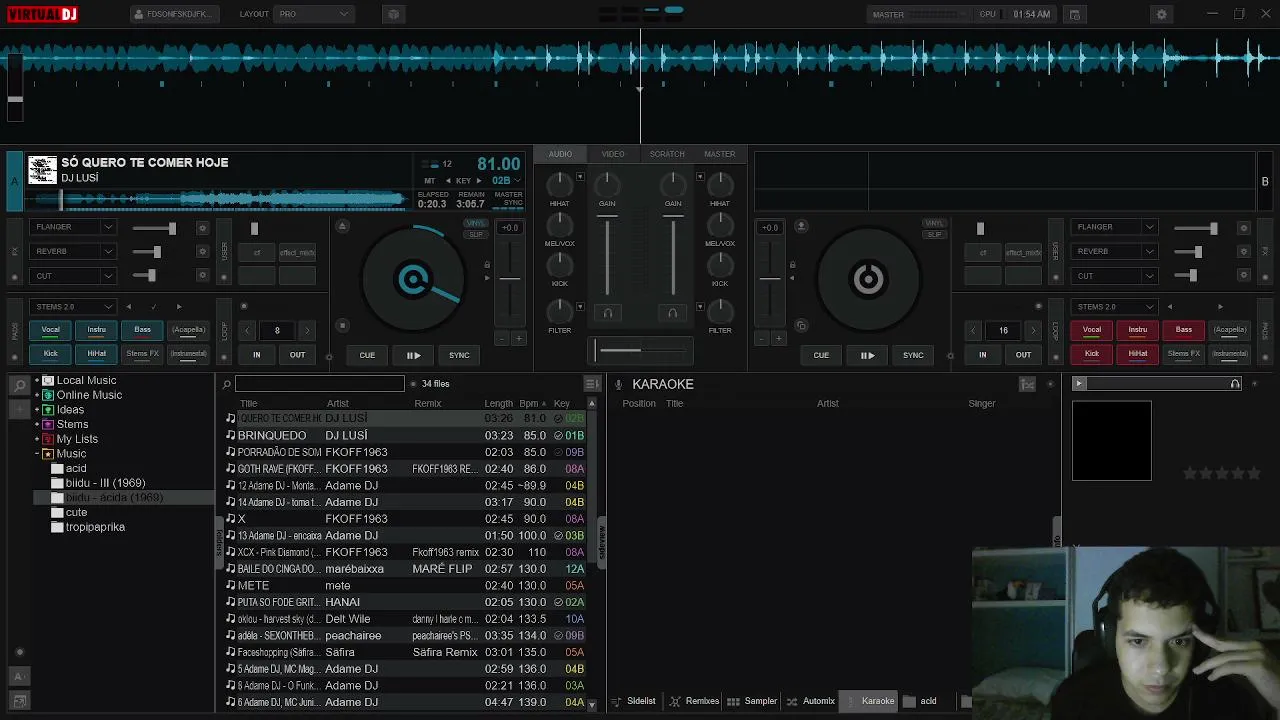Click the play/pause button on the right deck
1280x720 pixels.
point(867,355)
